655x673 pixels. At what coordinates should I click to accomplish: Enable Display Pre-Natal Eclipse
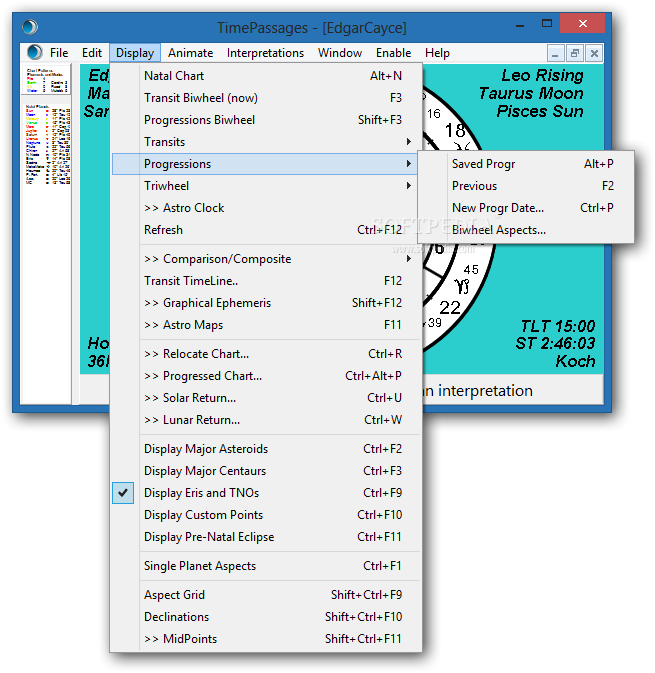(266, 537)
